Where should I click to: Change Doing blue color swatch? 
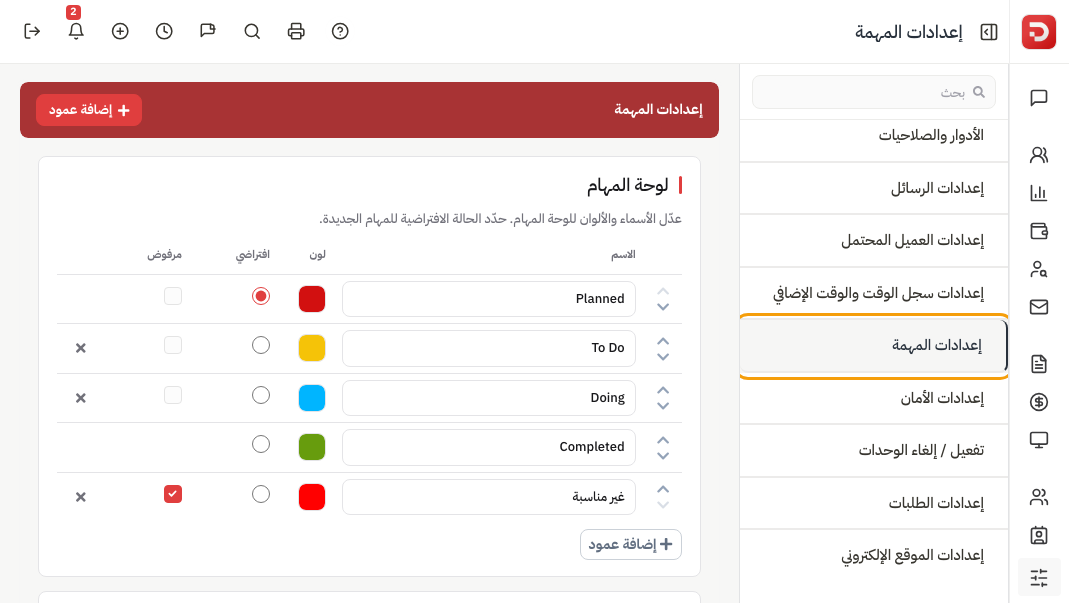point(312,398)
